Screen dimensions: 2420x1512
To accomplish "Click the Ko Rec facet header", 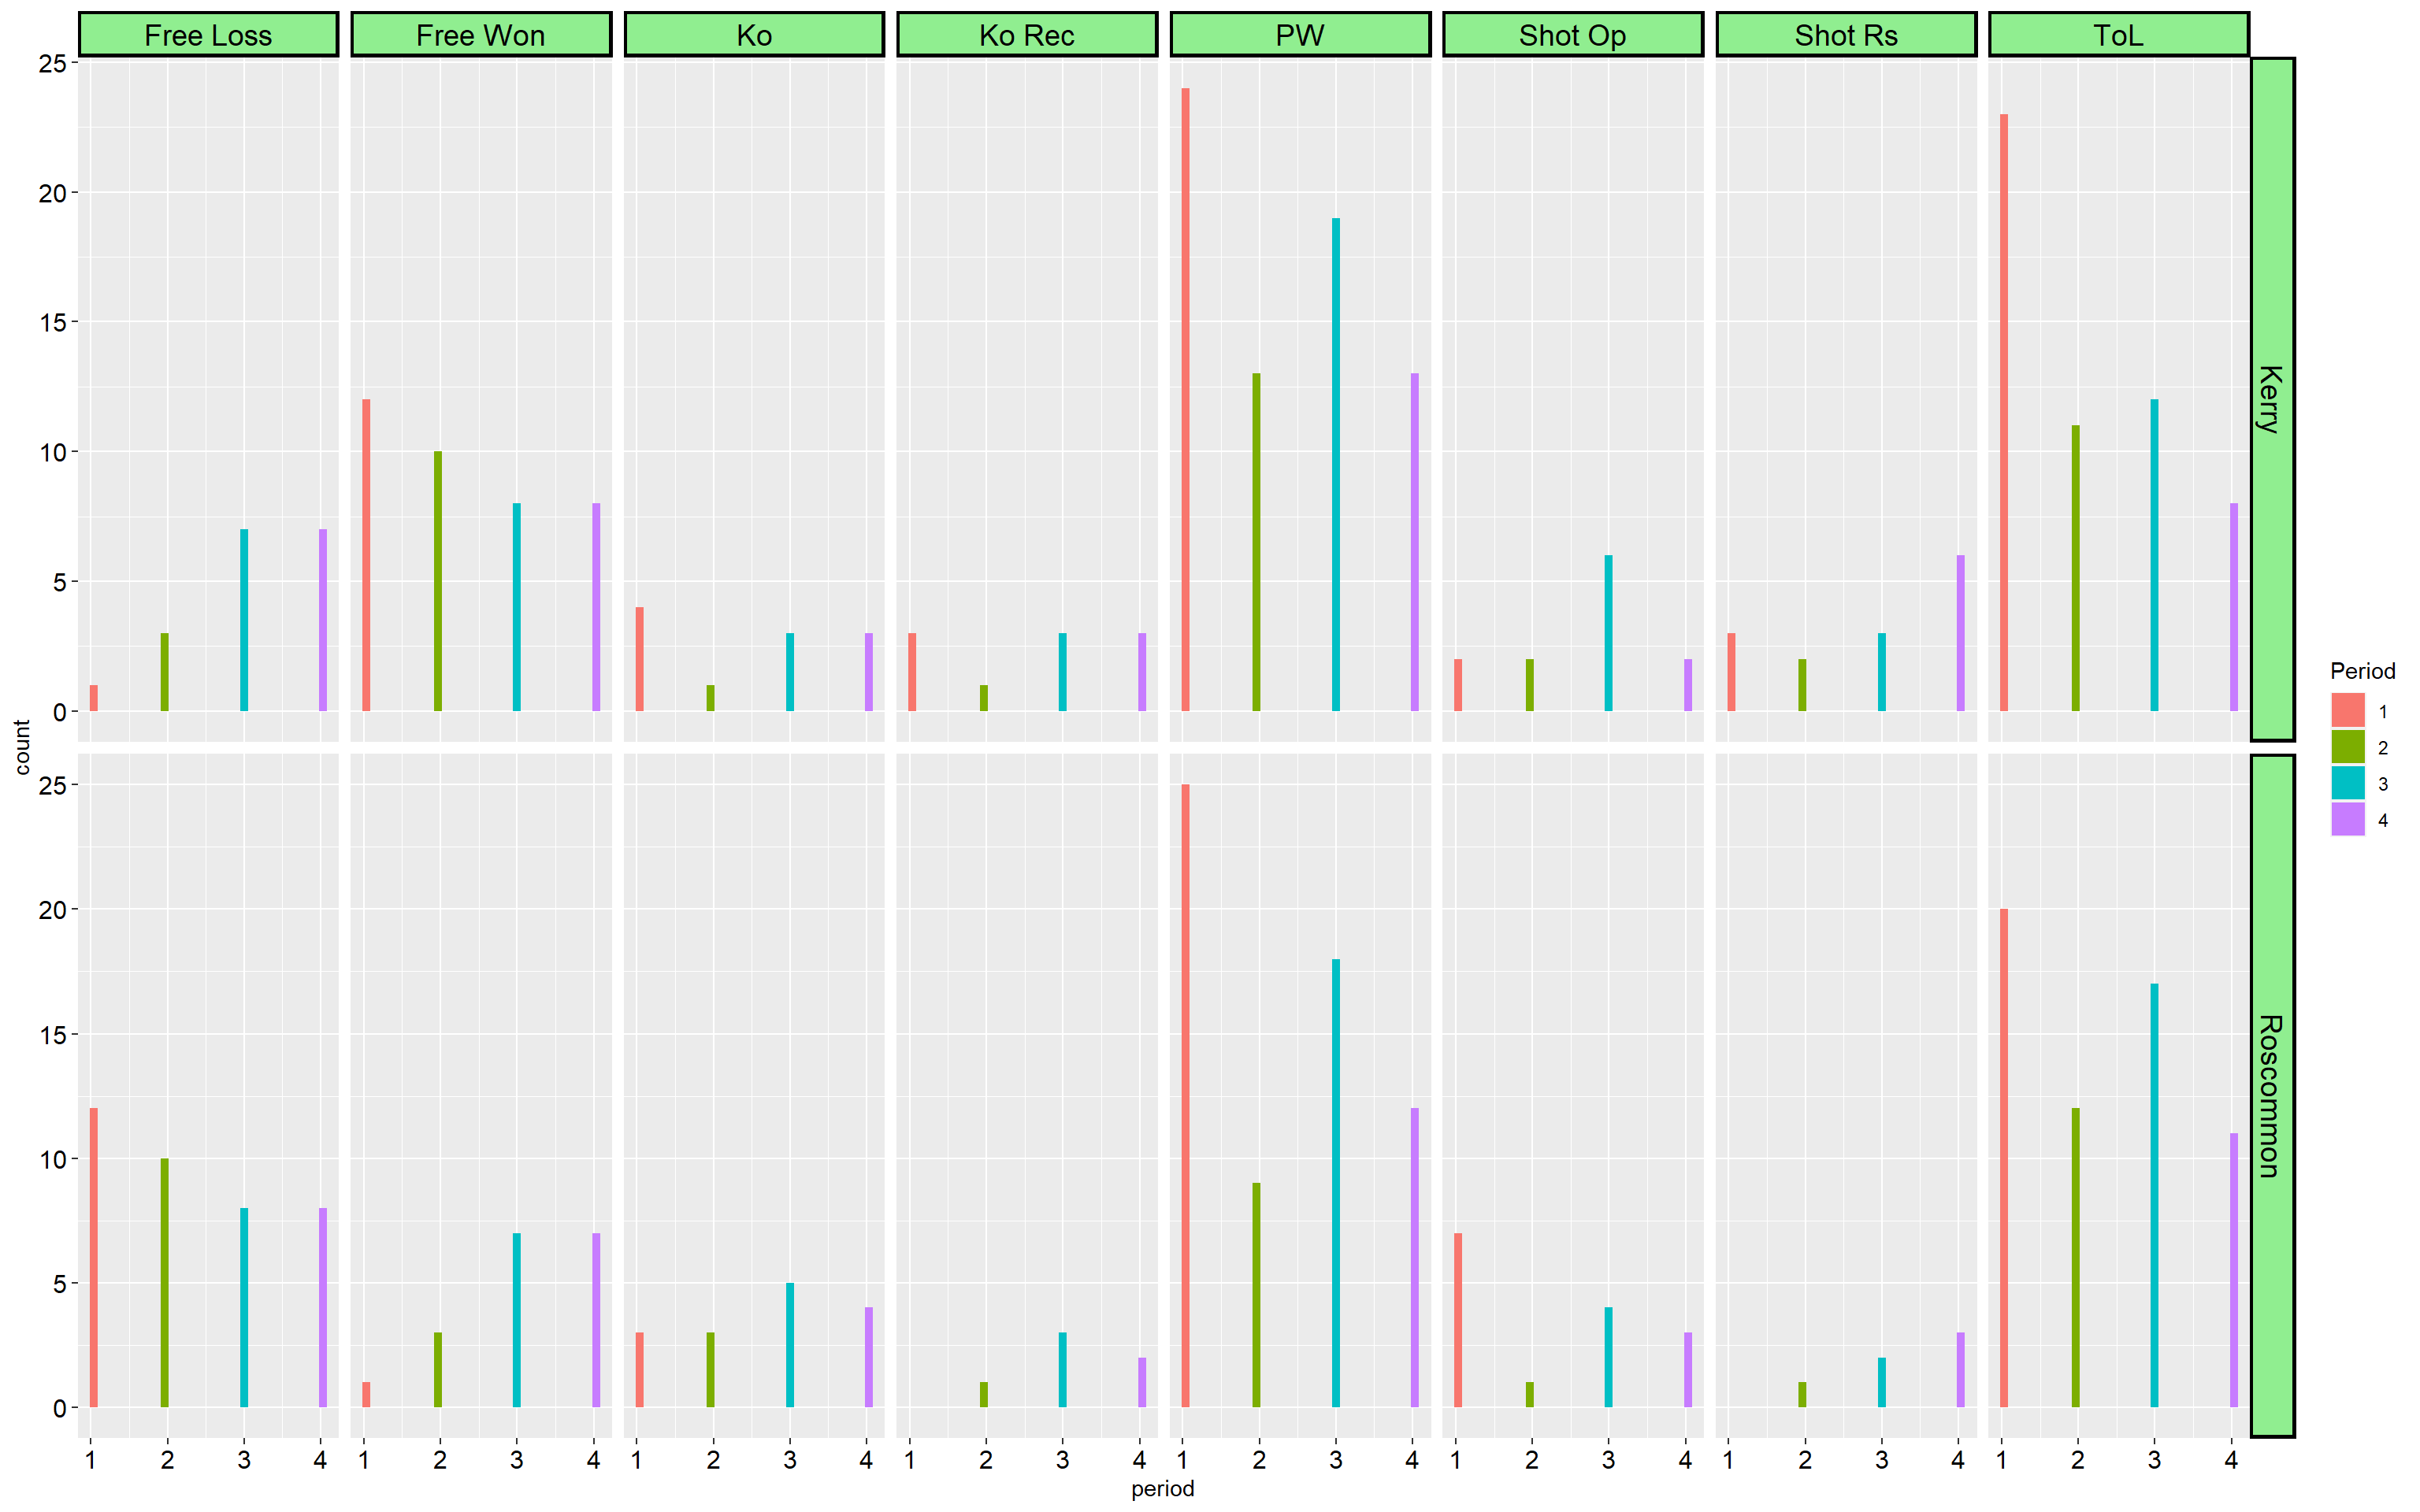I will 1027,35.
